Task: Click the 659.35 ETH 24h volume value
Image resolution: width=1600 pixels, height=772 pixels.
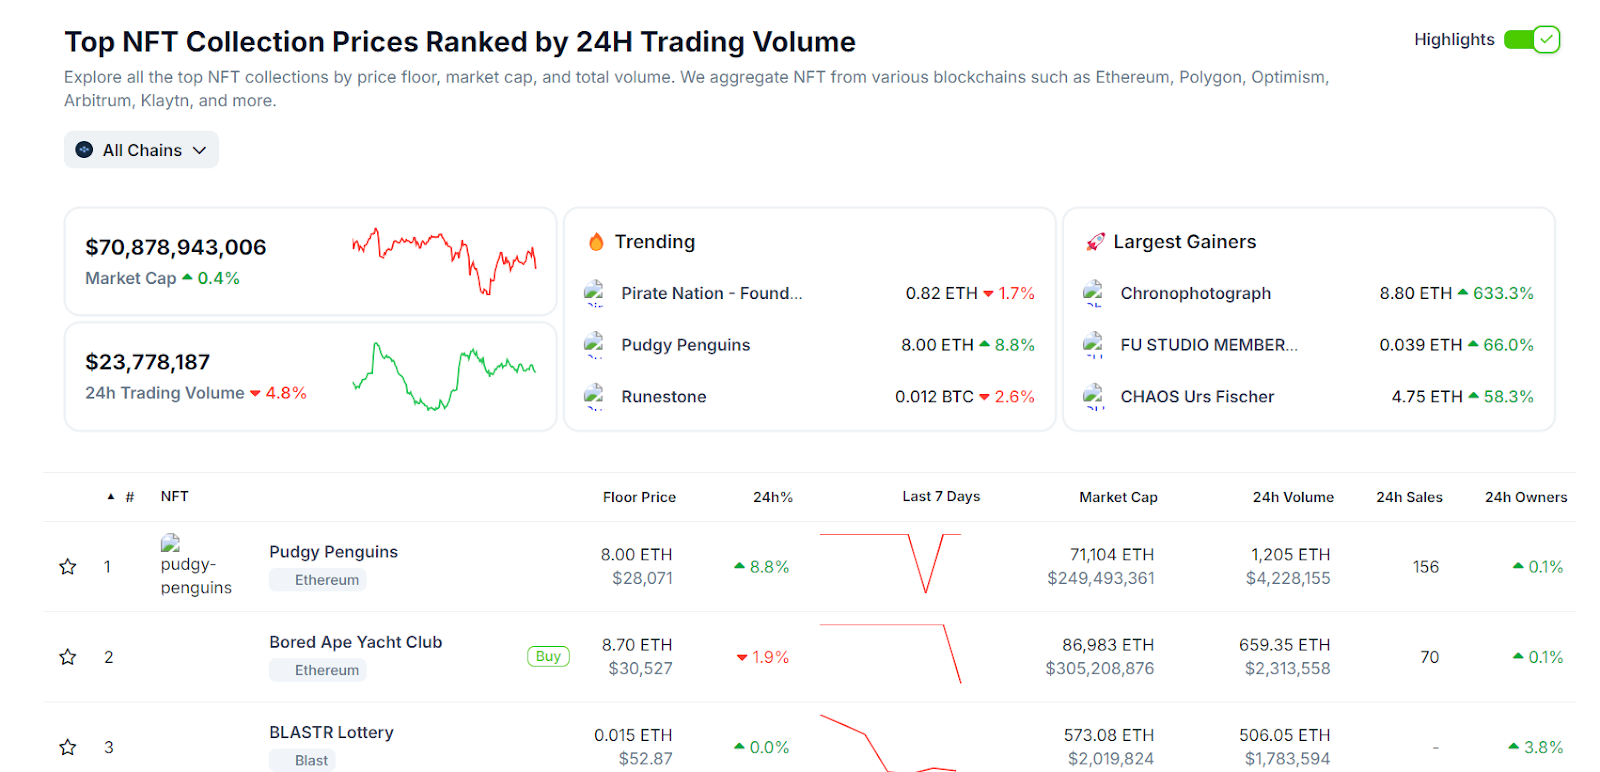Action: (x=1284, y=645)
